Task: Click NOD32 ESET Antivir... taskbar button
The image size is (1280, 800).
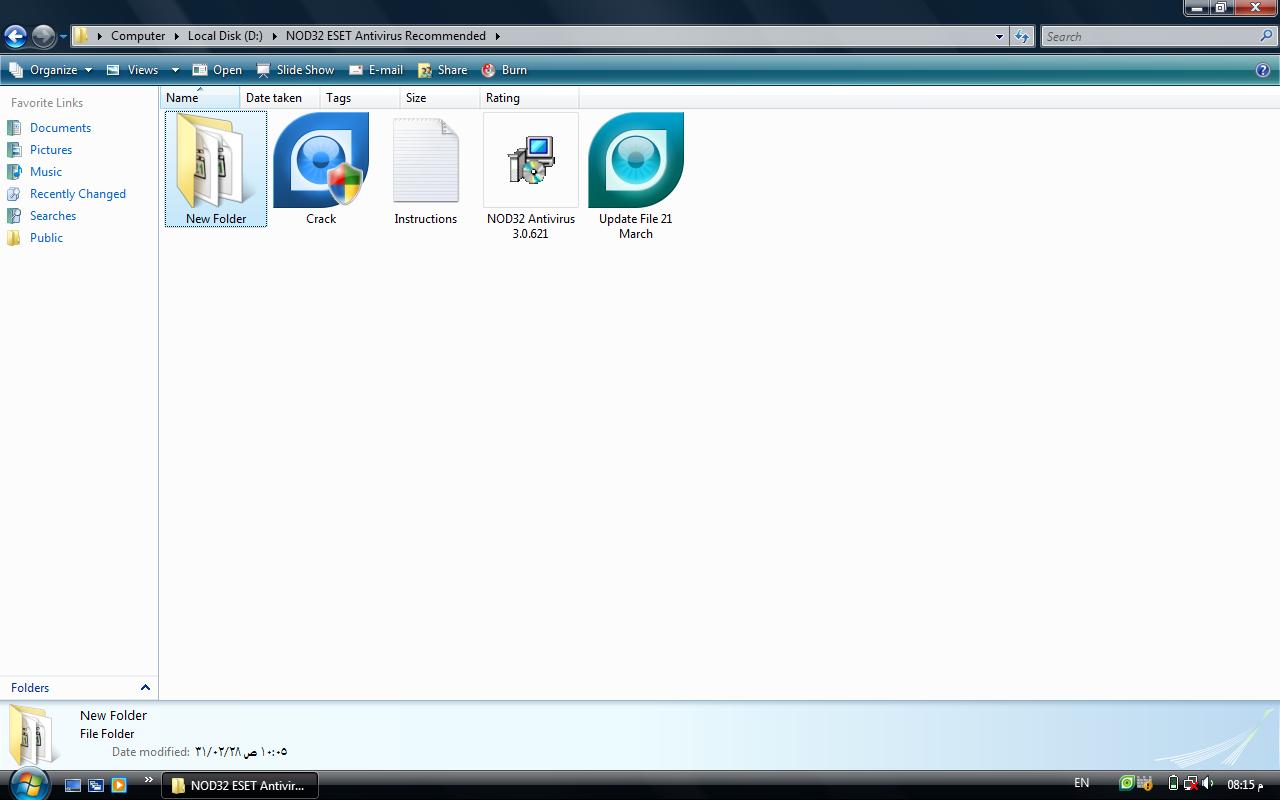Action: 240,785
